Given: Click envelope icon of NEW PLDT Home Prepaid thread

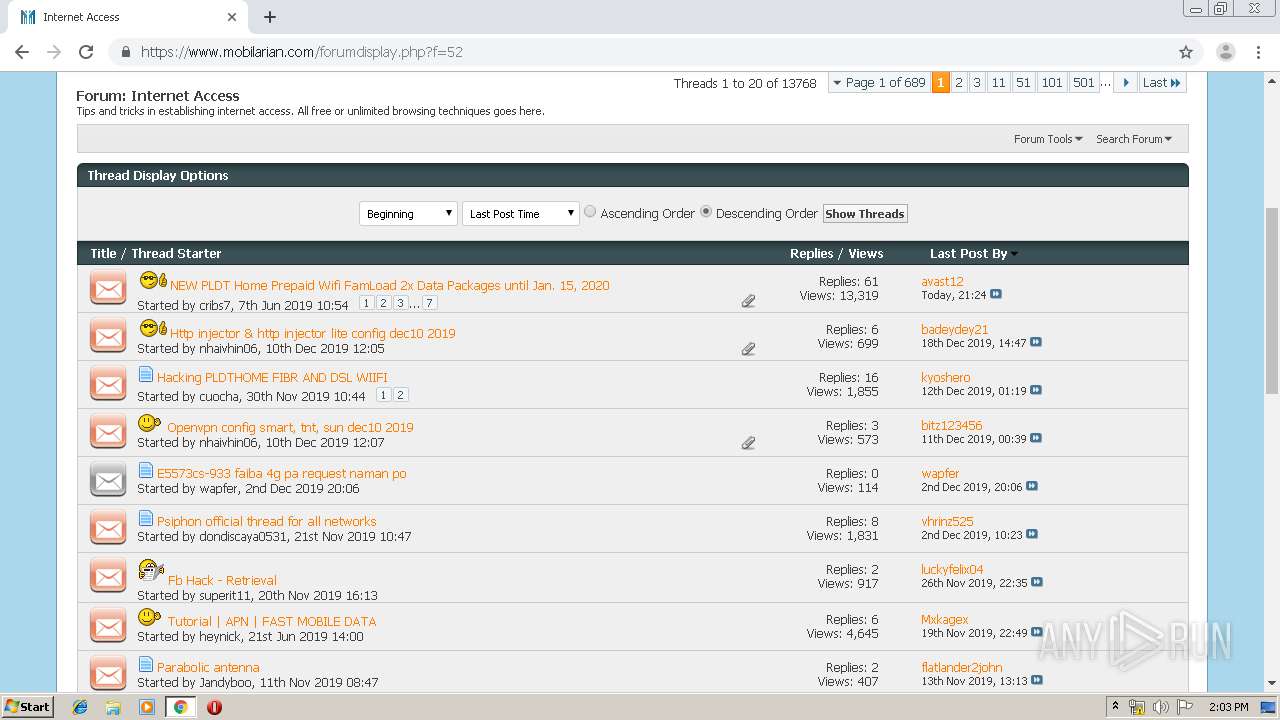Looking at the screenshot, I should [108, 288].
